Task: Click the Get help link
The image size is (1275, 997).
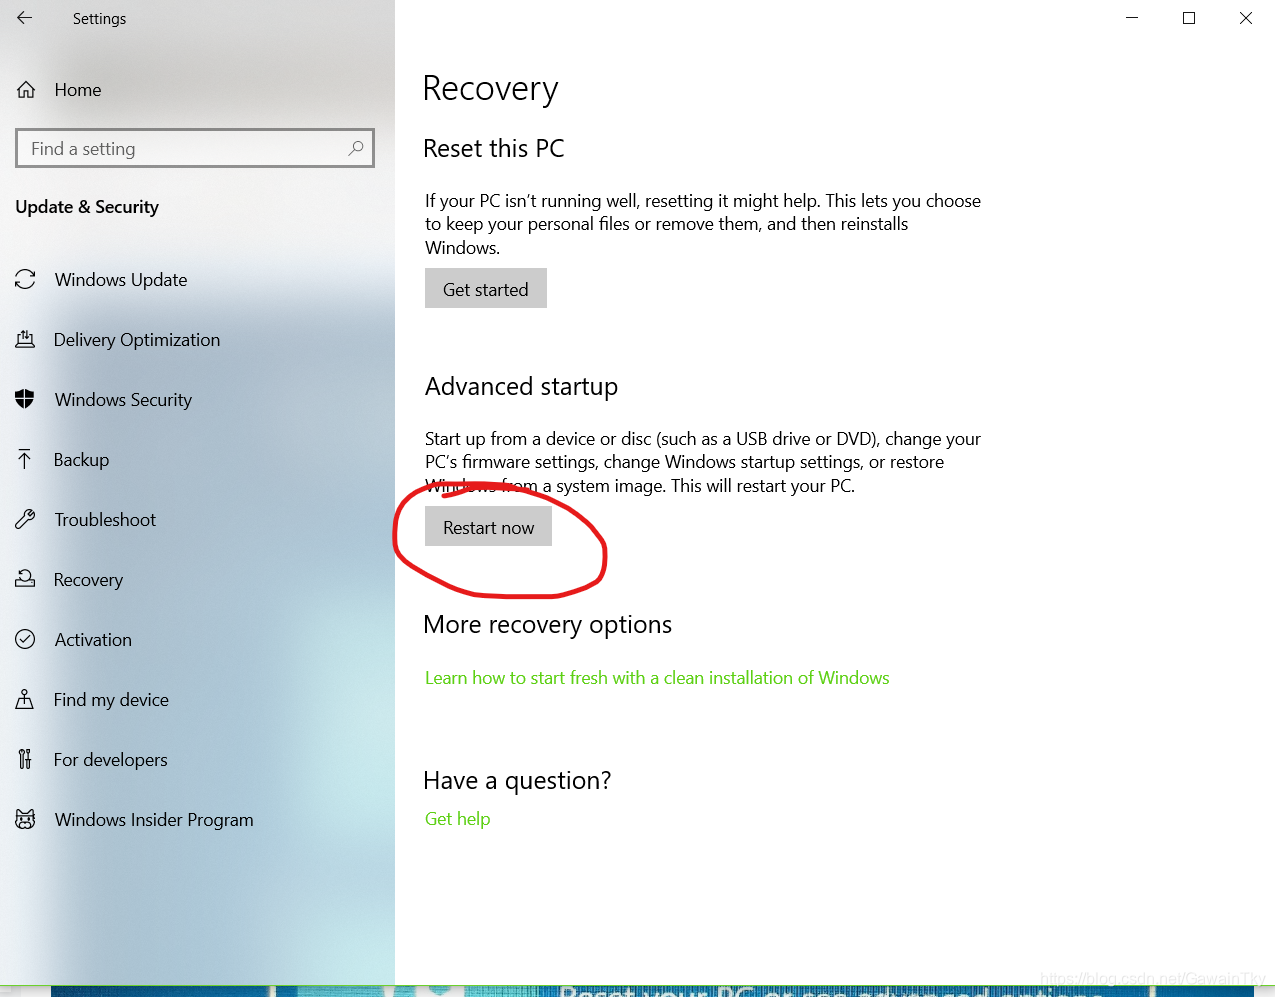Action: (458, 819)
